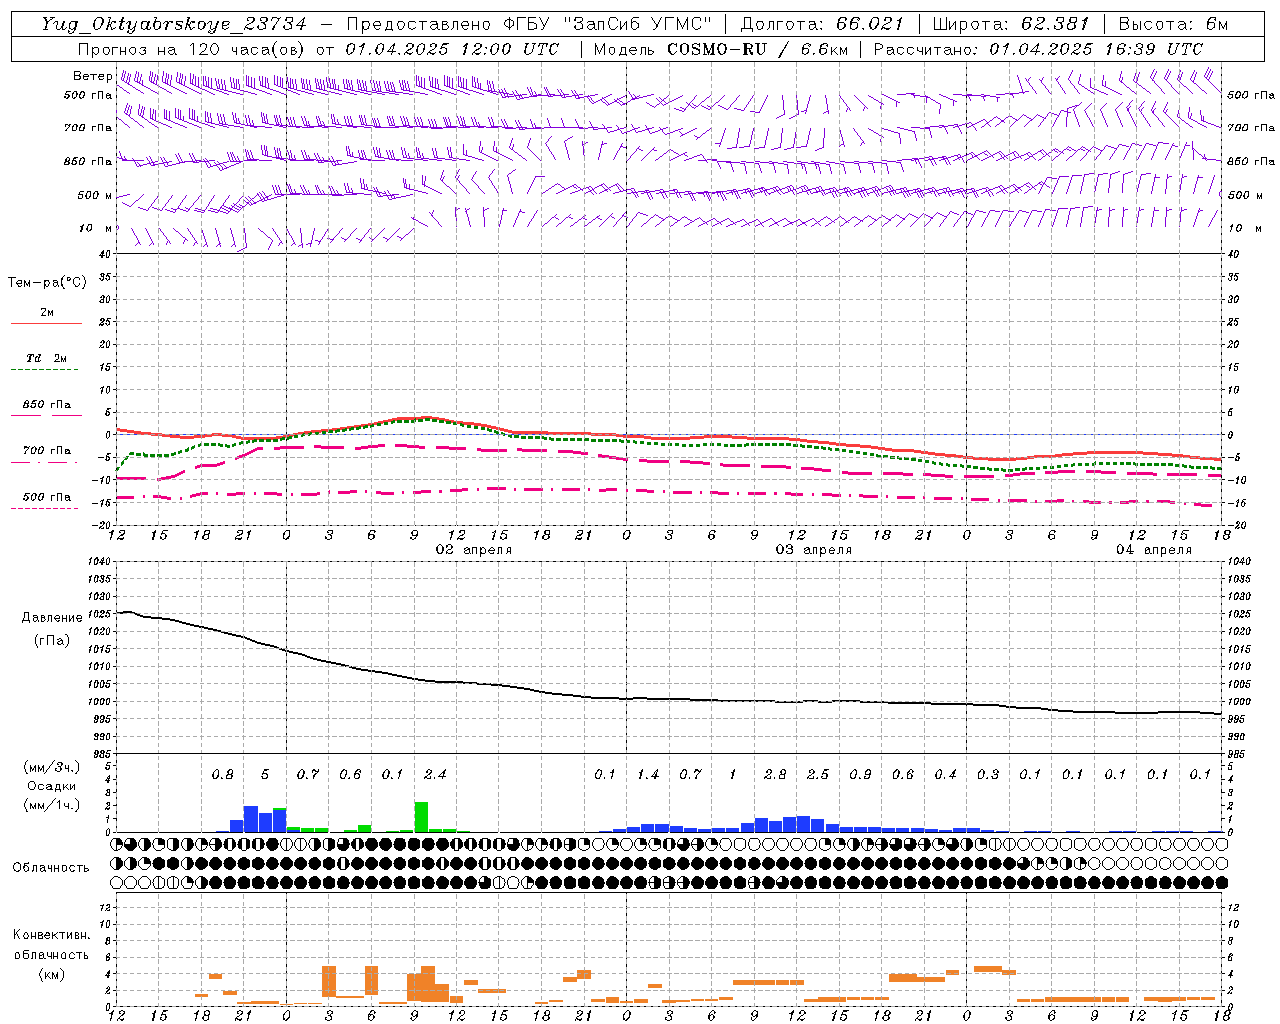Click the Ветер wind section label
1280x1024 pixels.
click(92, 76)
